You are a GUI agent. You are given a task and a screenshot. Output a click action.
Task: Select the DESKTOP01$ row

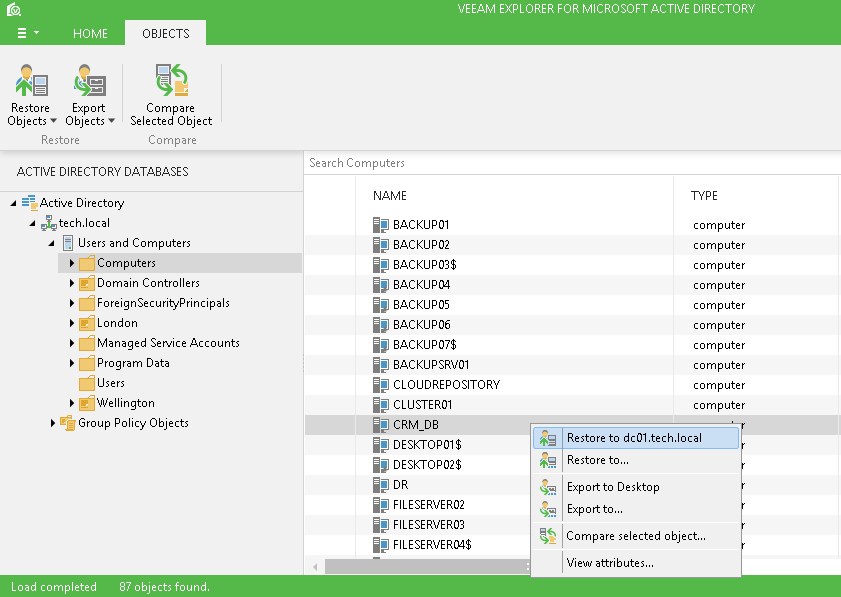[x=418, y=445]
